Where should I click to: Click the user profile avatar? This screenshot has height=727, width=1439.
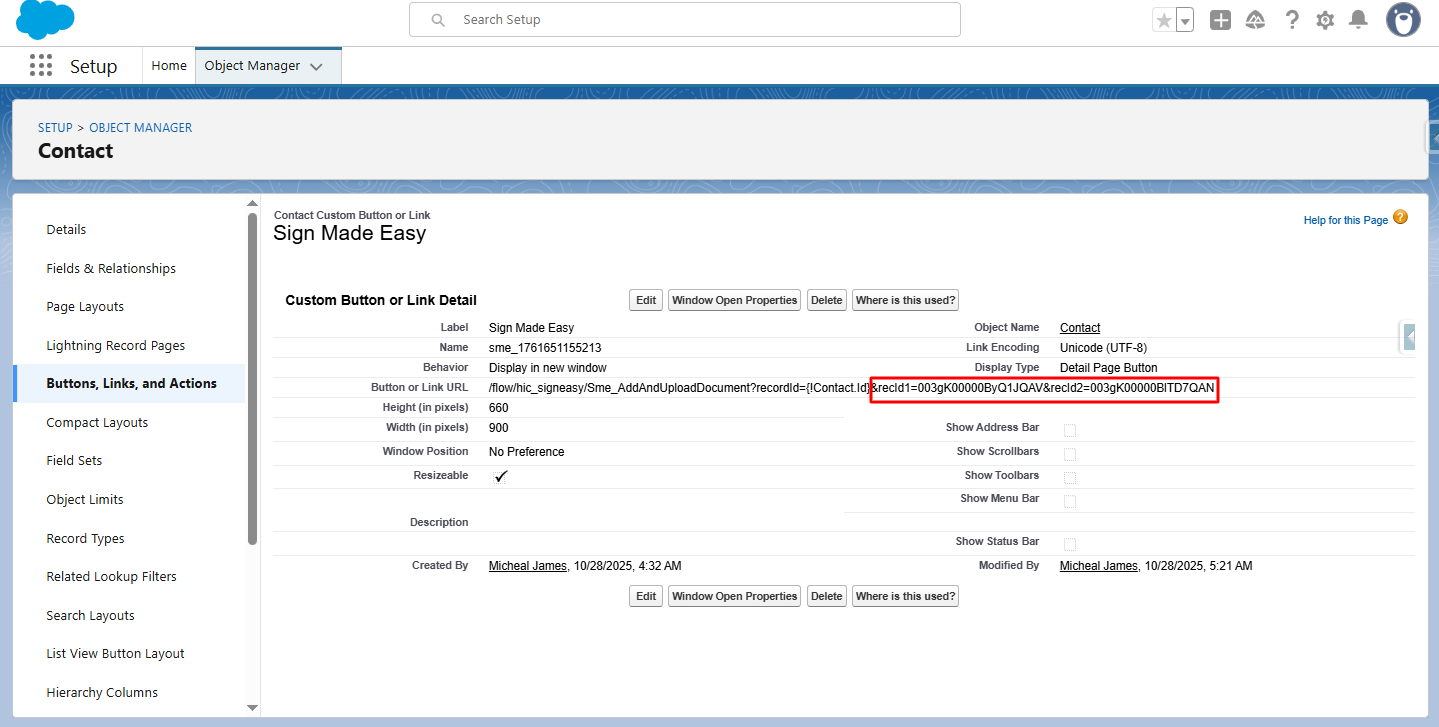pos(1403,20)
